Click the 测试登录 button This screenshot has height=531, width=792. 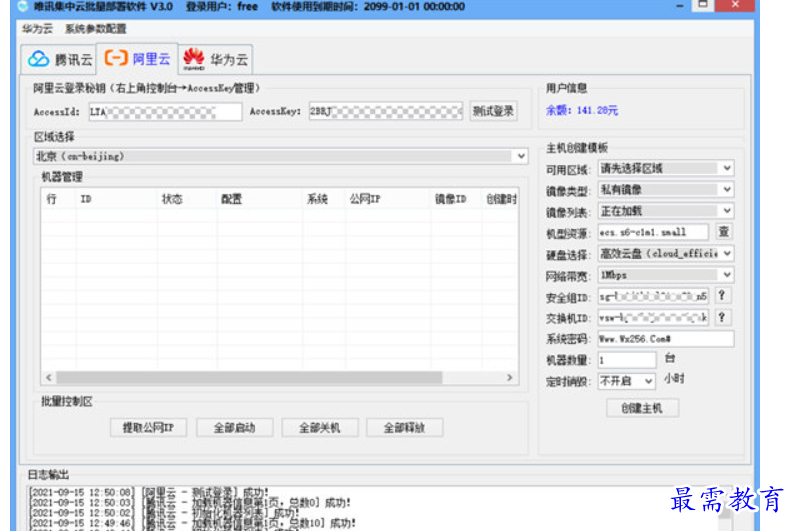pos(493,111)
